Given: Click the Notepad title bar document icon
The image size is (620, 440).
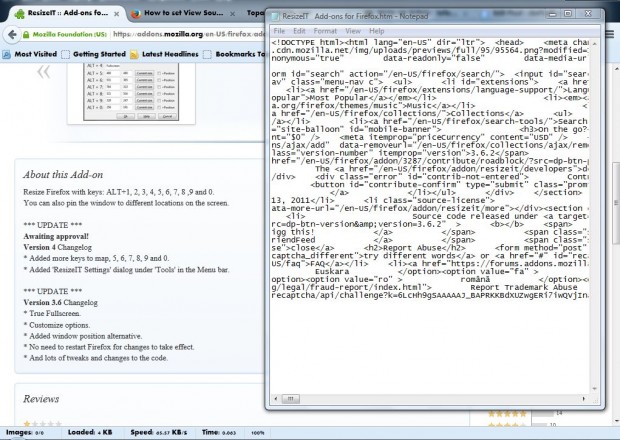Looking at the screenshot, I should point(275,16).
